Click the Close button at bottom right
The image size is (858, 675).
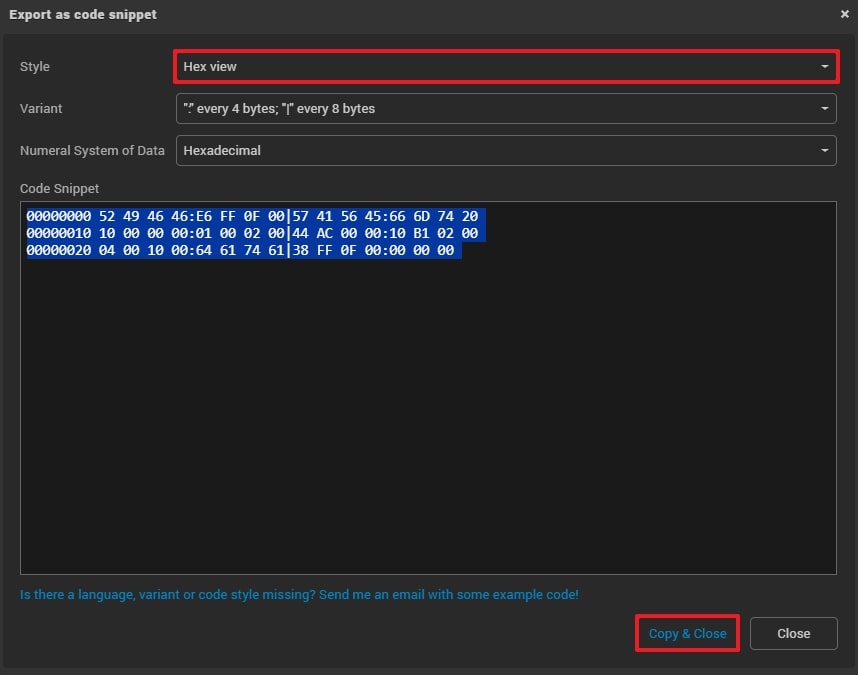793,633
